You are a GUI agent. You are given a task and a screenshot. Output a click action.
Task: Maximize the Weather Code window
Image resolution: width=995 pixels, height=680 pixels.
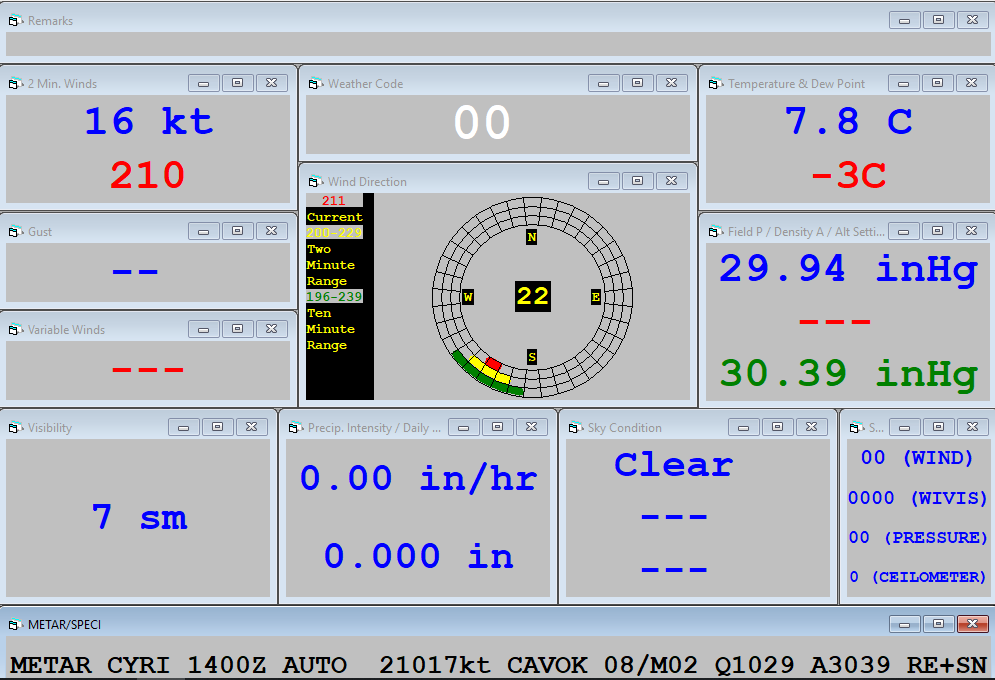point(638,83)
